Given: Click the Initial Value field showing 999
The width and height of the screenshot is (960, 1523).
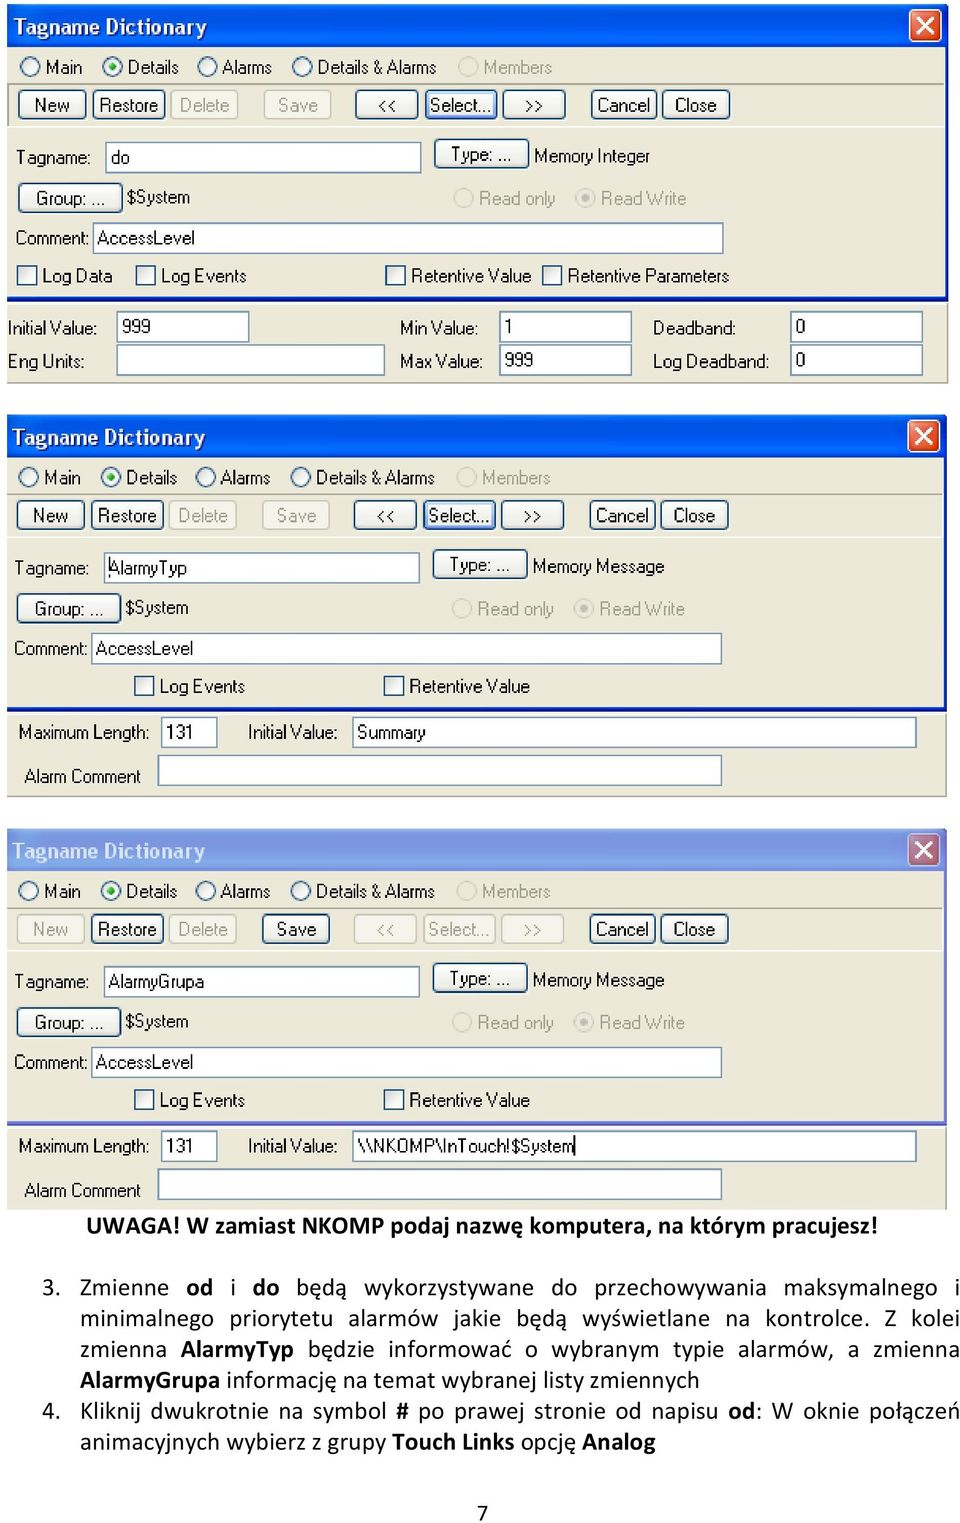Looking at the screenshot, I should 183,327.
